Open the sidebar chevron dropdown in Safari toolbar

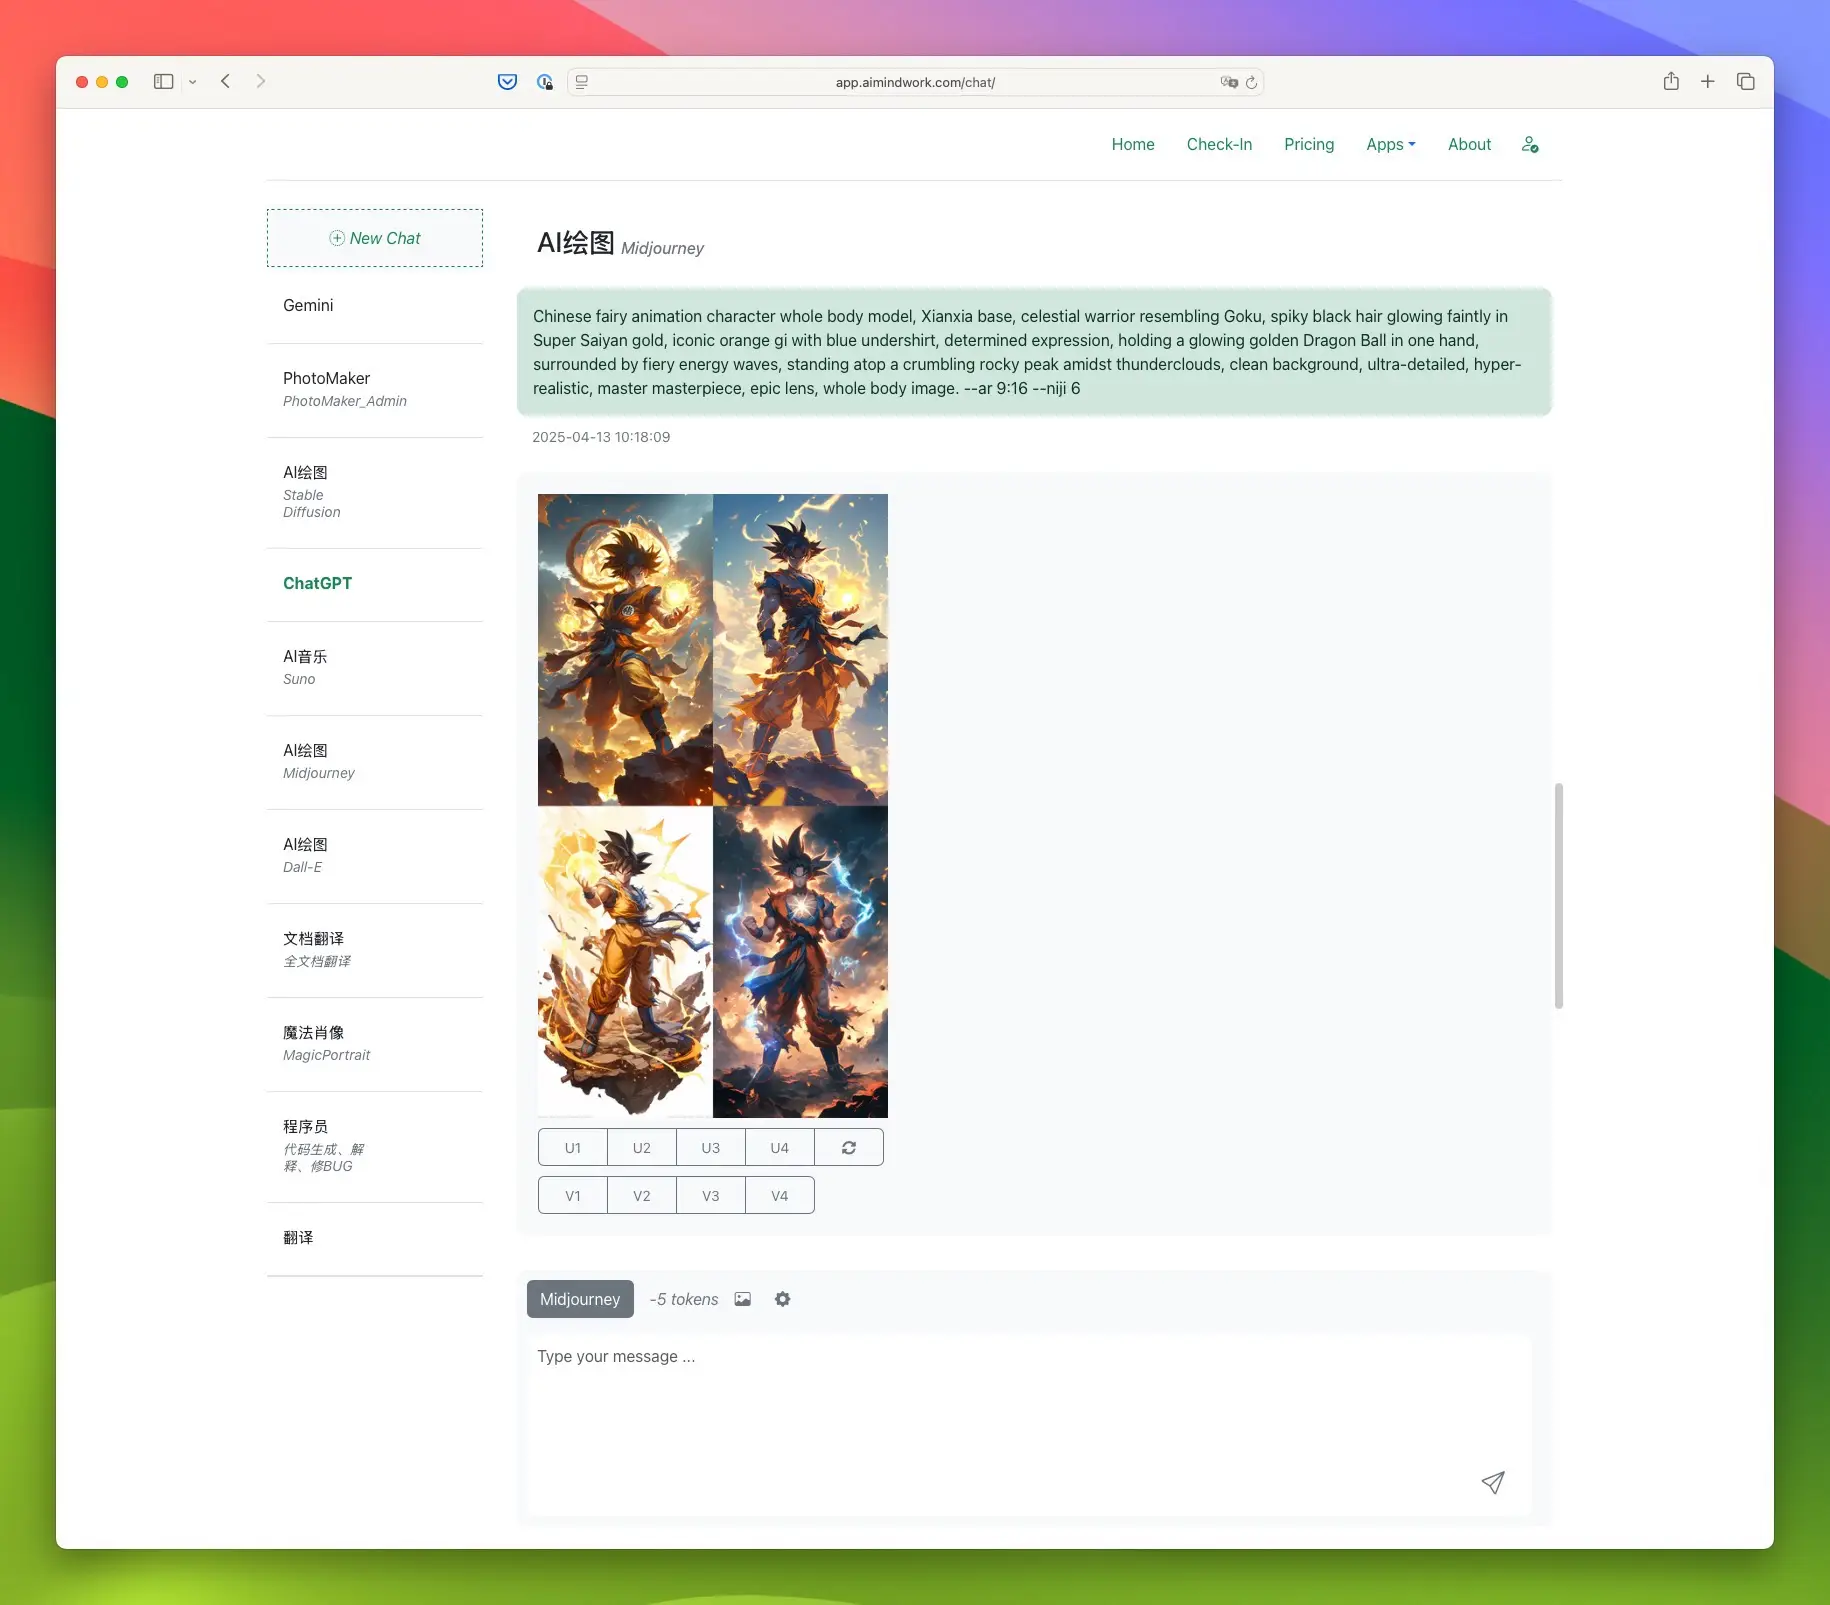[x=193, y=82]
